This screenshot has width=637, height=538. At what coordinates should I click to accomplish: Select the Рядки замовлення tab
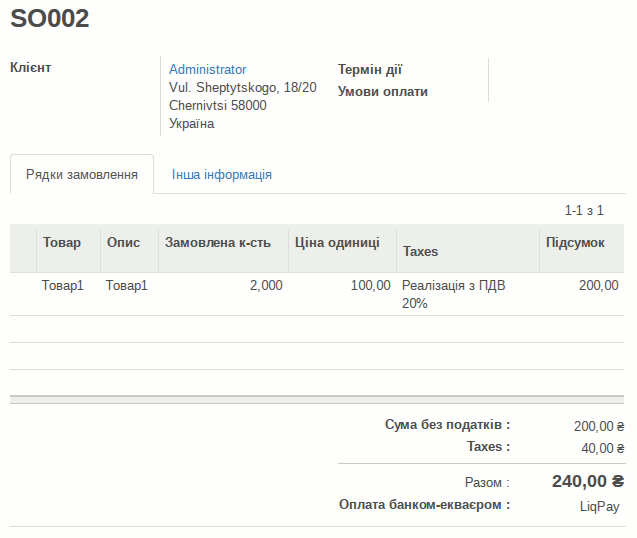pos(82,175)
